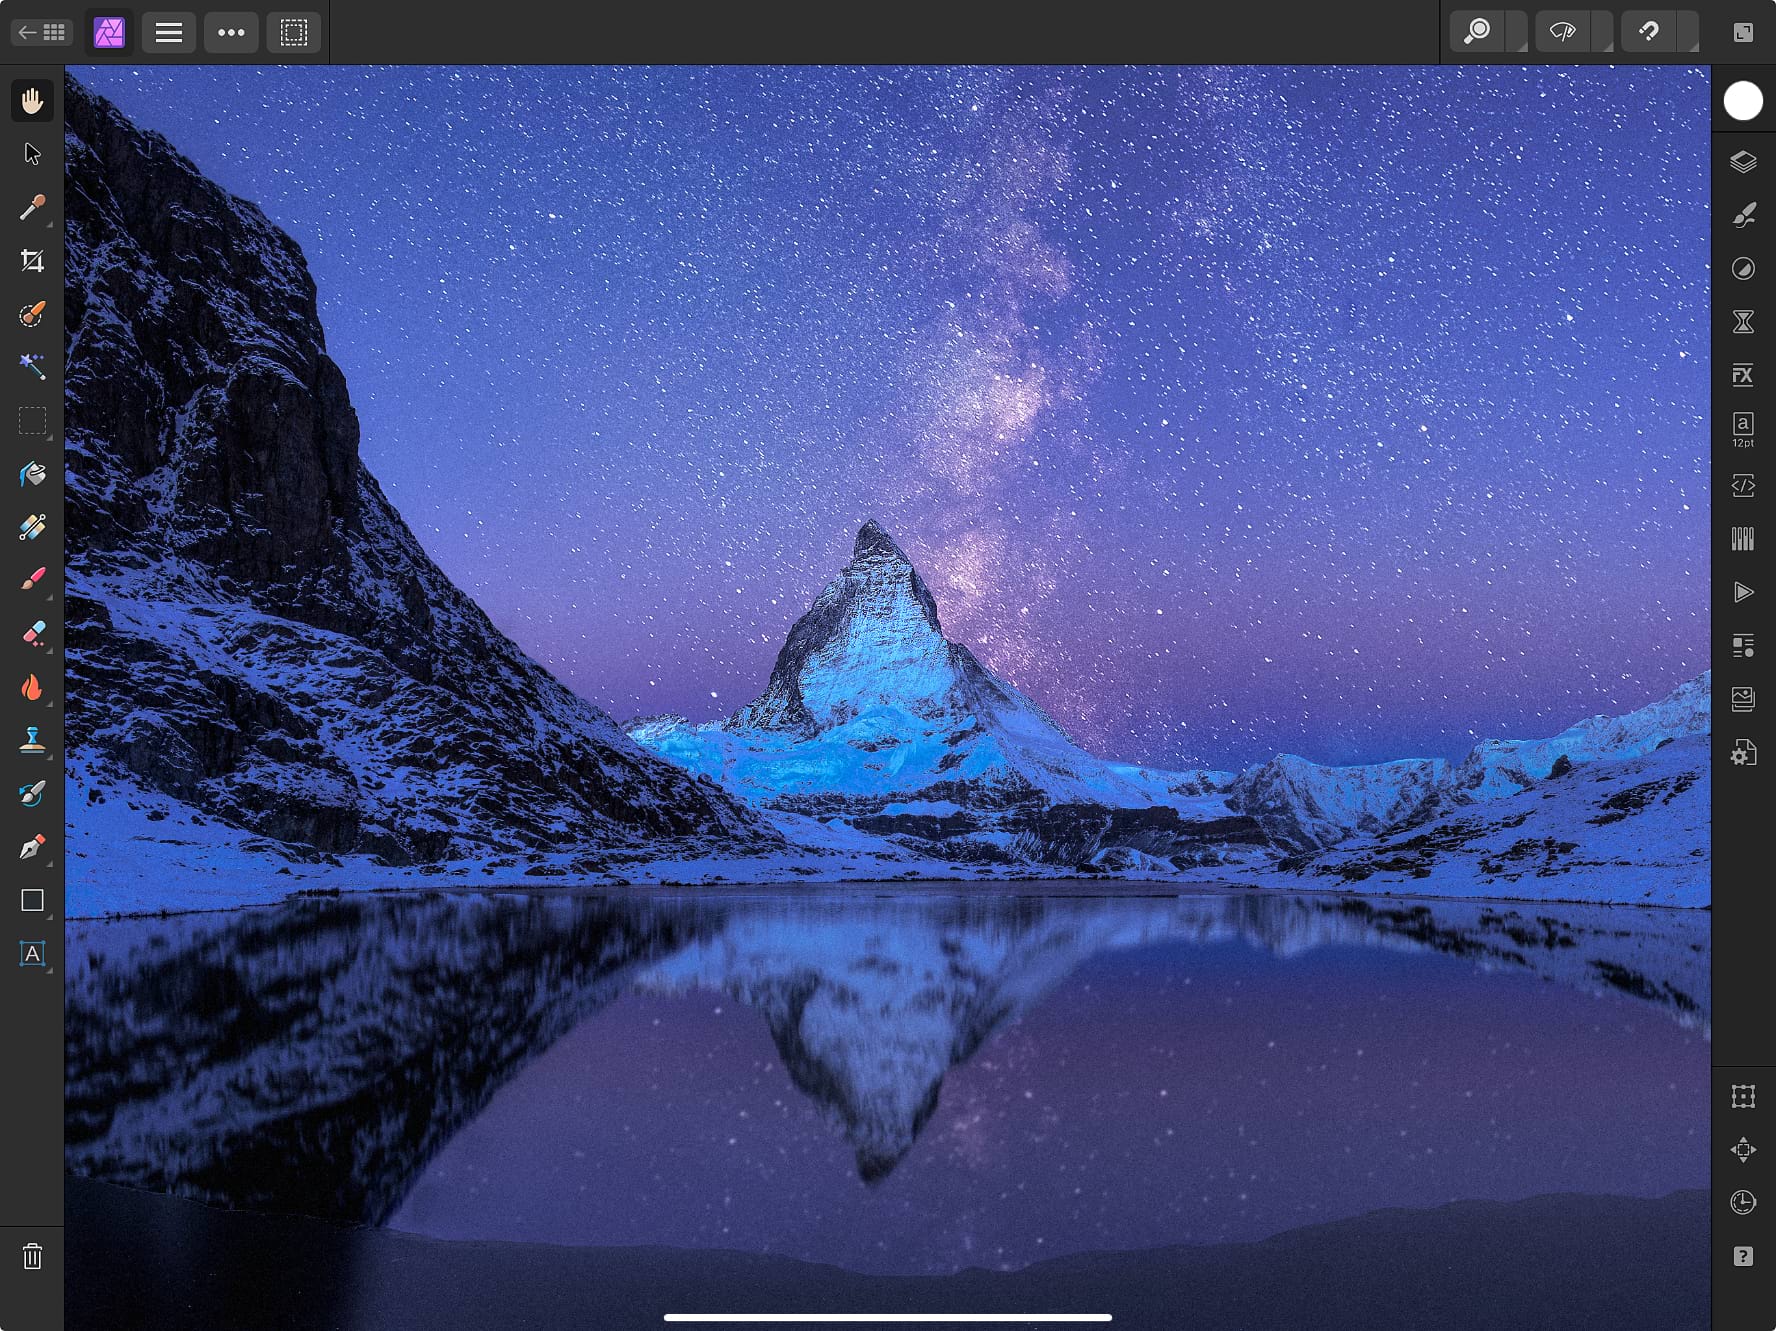
Task: Open the hamburger document menu
Action: click(169, 31)
